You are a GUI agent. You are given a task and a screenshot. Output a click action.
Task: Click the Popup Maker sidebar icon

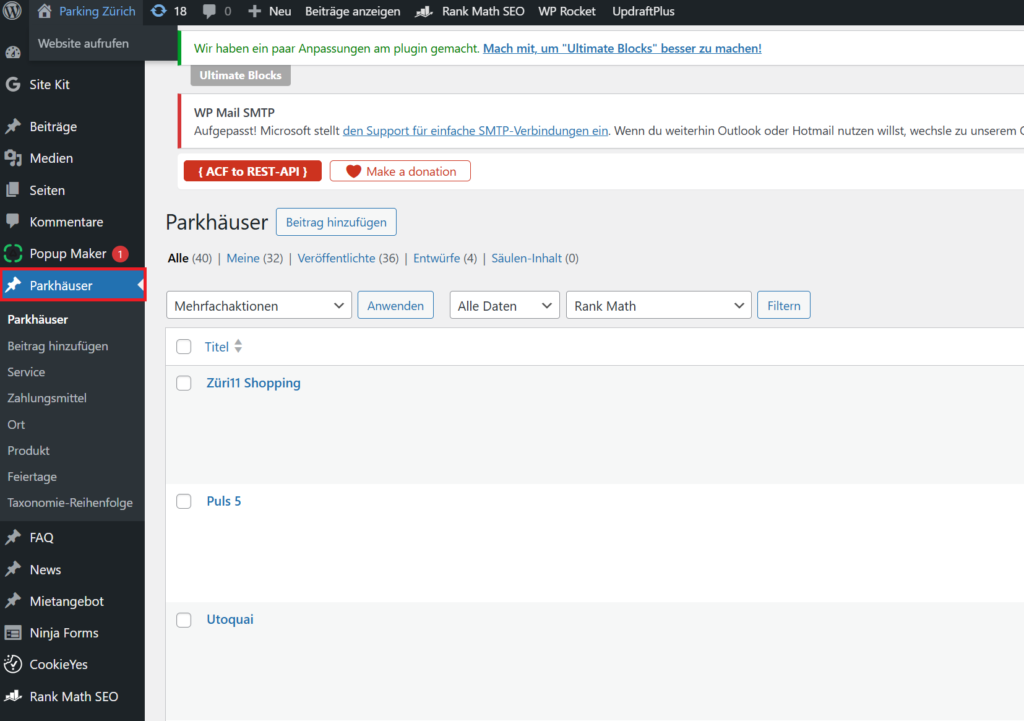click(13, 254)
